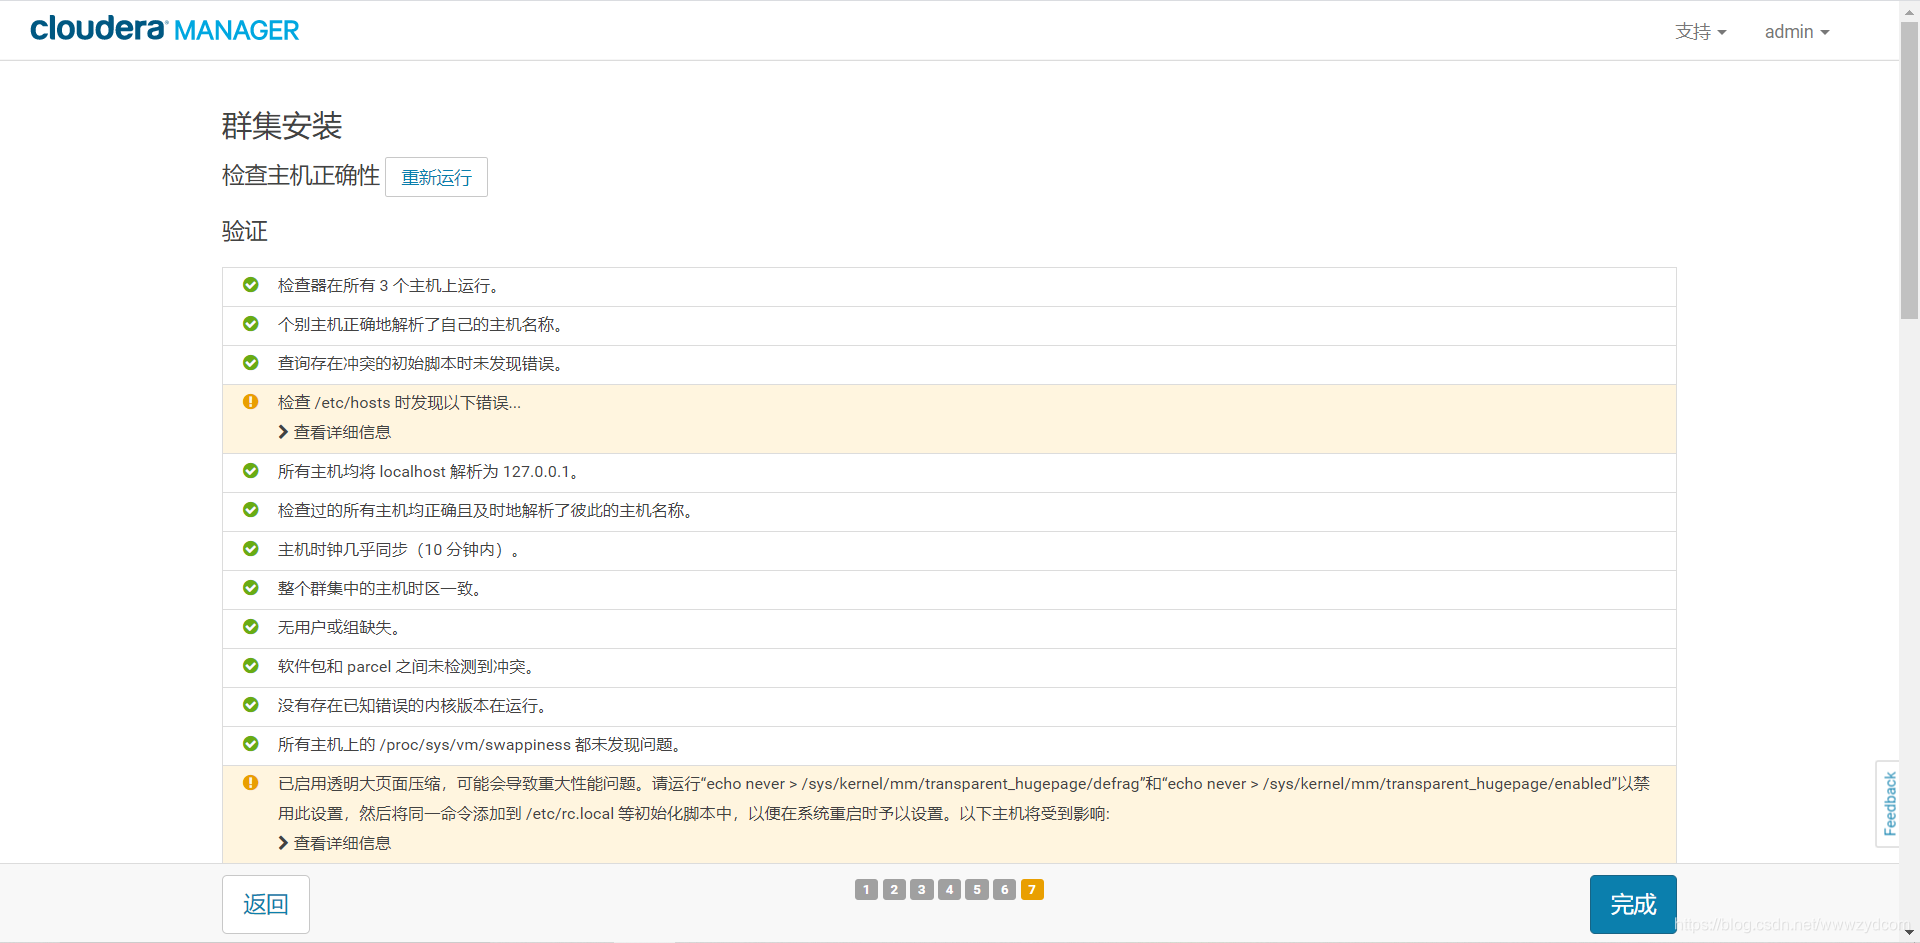Select text 个别主机正确地解析了自己的主机名称。

(422, 325)
